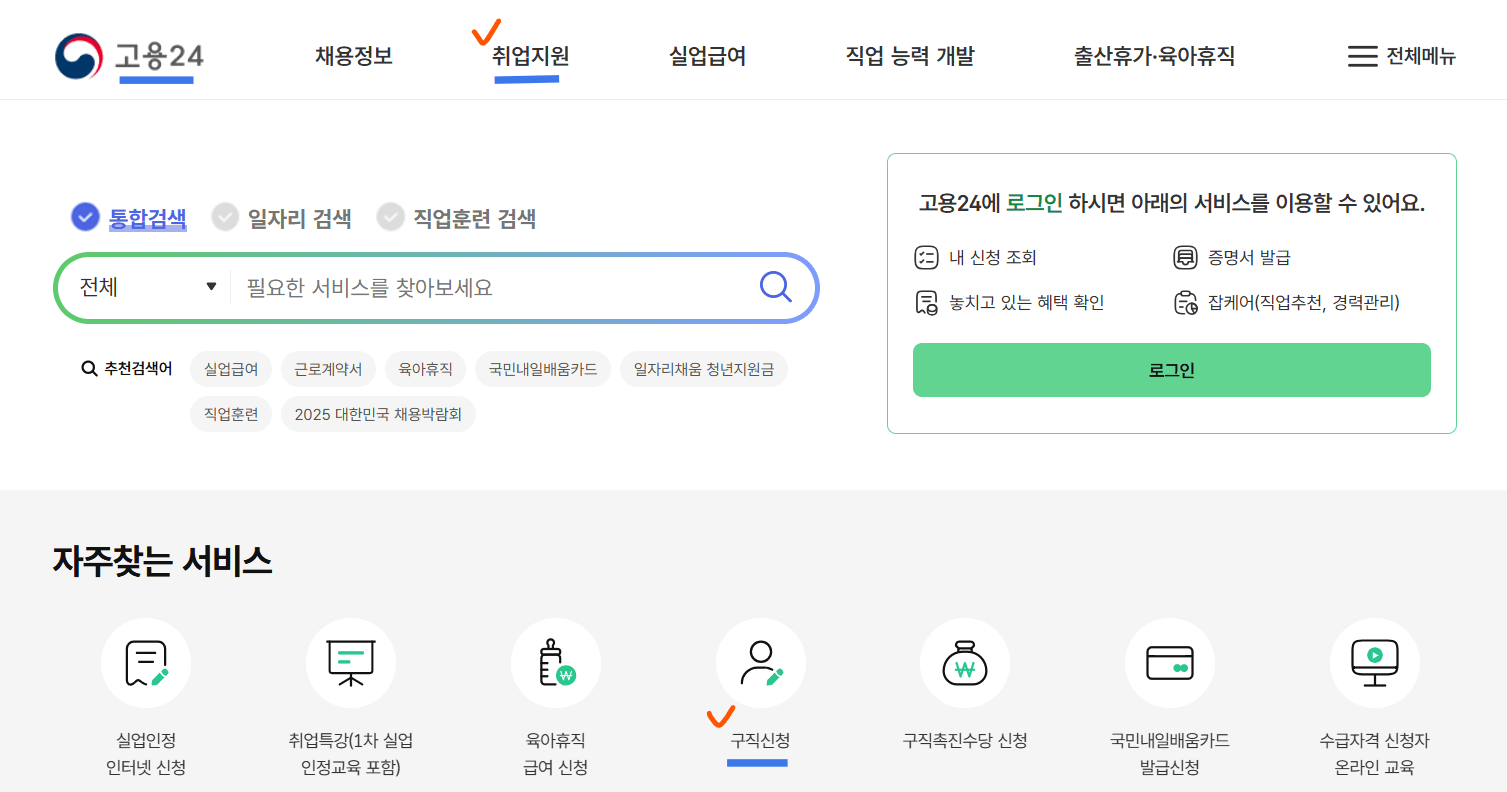Open the 전체 category dropdown
Screen dimensions: 1507x792
pos(143,287)
